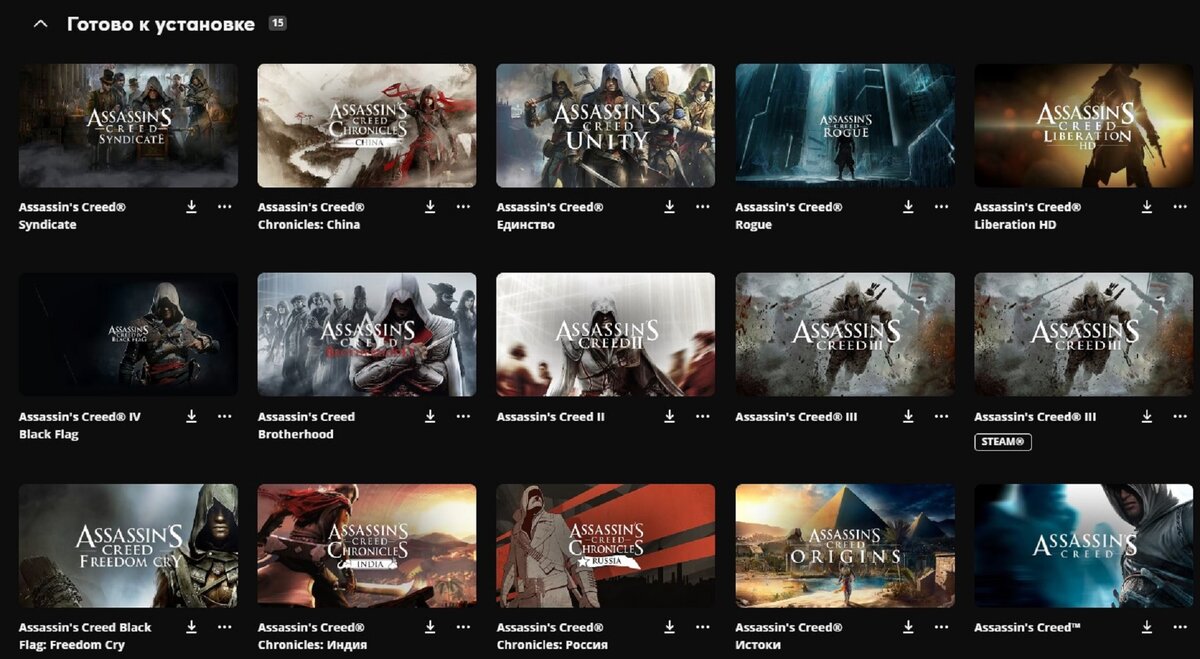Screen dimensions: 1200x659
Task: Download Assassin's Creed Chronicles: Индия
Action: point(430,627)
